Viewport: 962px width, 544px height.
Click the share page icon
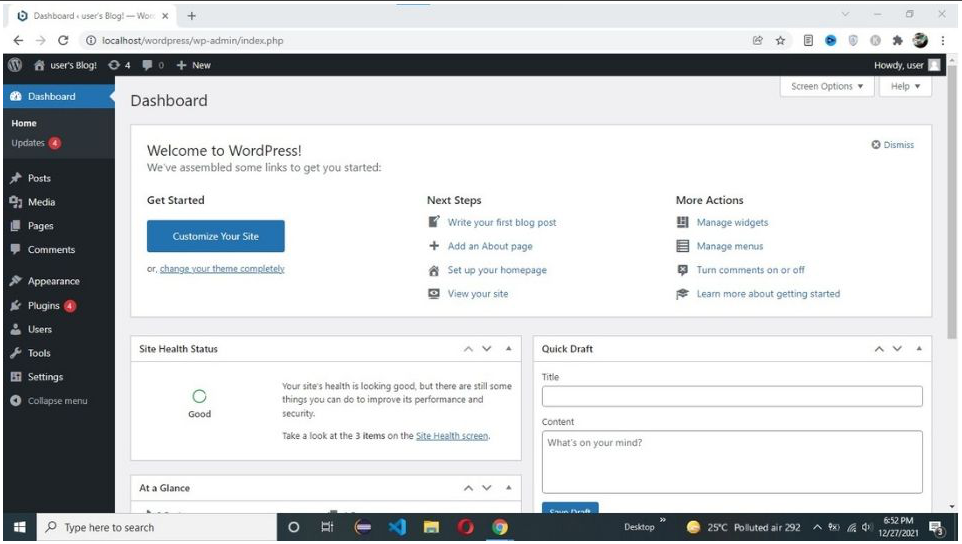pyautogui.click(x=758, y=40)
